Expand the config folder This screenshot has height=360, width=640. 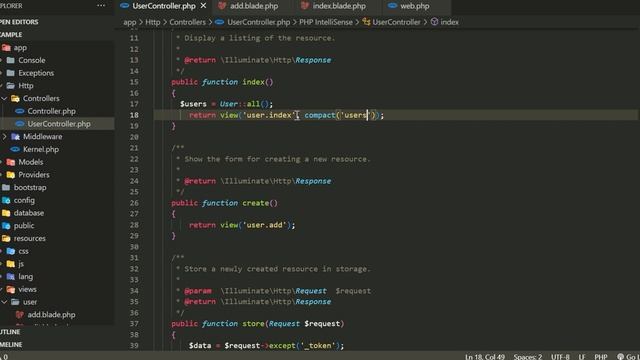[x=24, y=200]
